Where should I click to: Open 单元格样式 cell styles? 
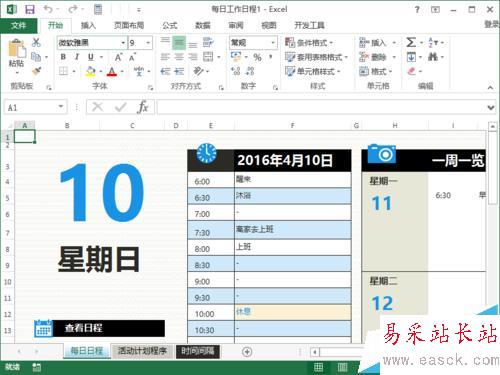pos(312,71)
